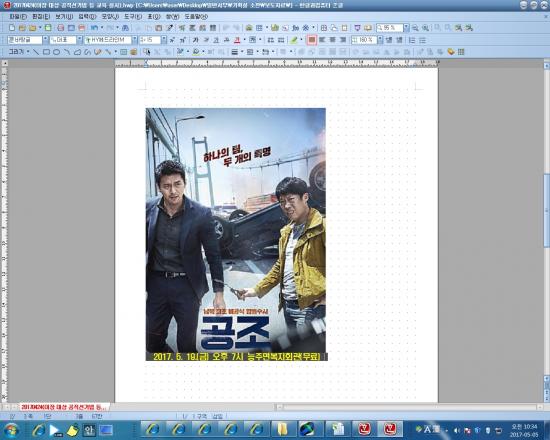This screenshot has width=550, height=440.
Task: Click the grid icon at drawing toolbar end
Action: coord(461,52)
